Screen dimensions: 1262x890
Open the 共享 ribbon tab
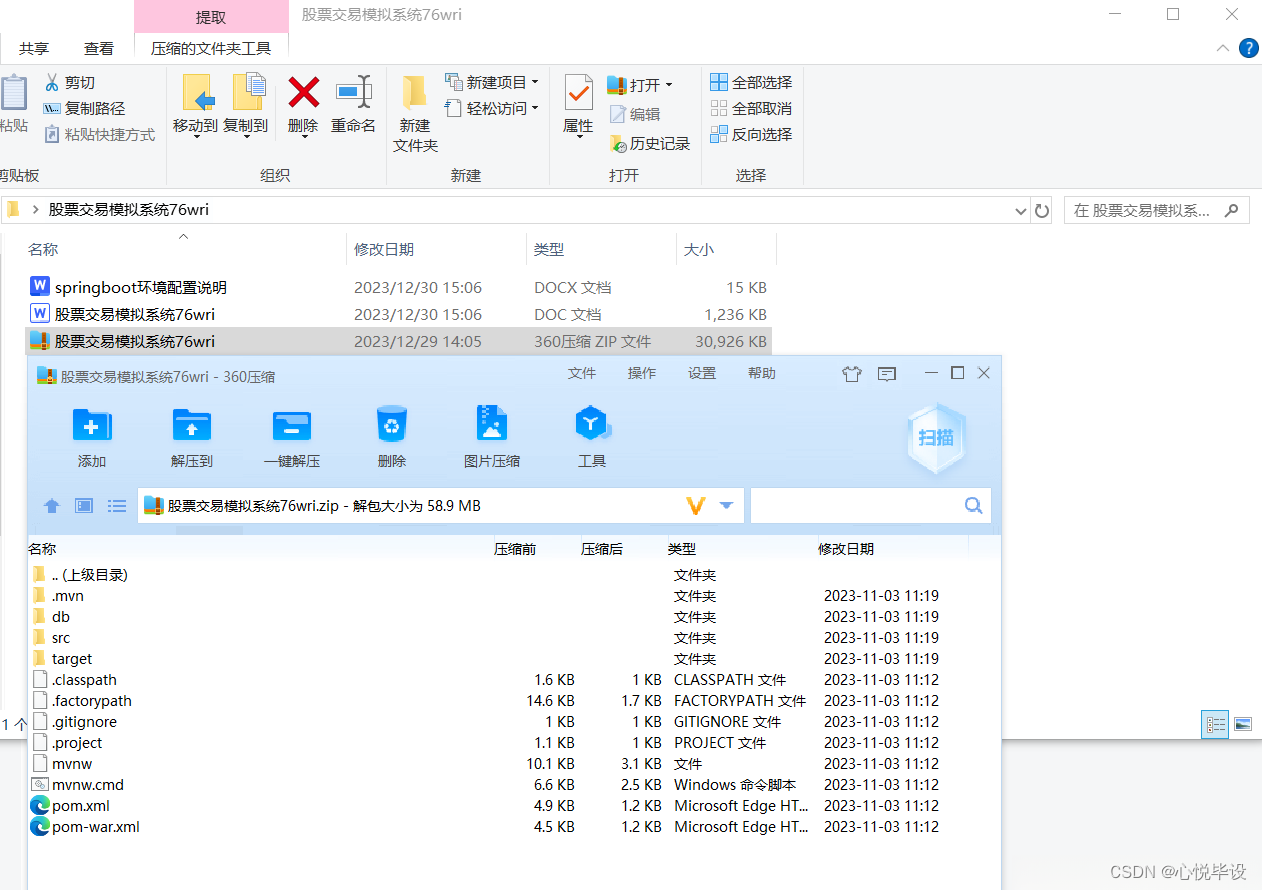pos(34,48)
